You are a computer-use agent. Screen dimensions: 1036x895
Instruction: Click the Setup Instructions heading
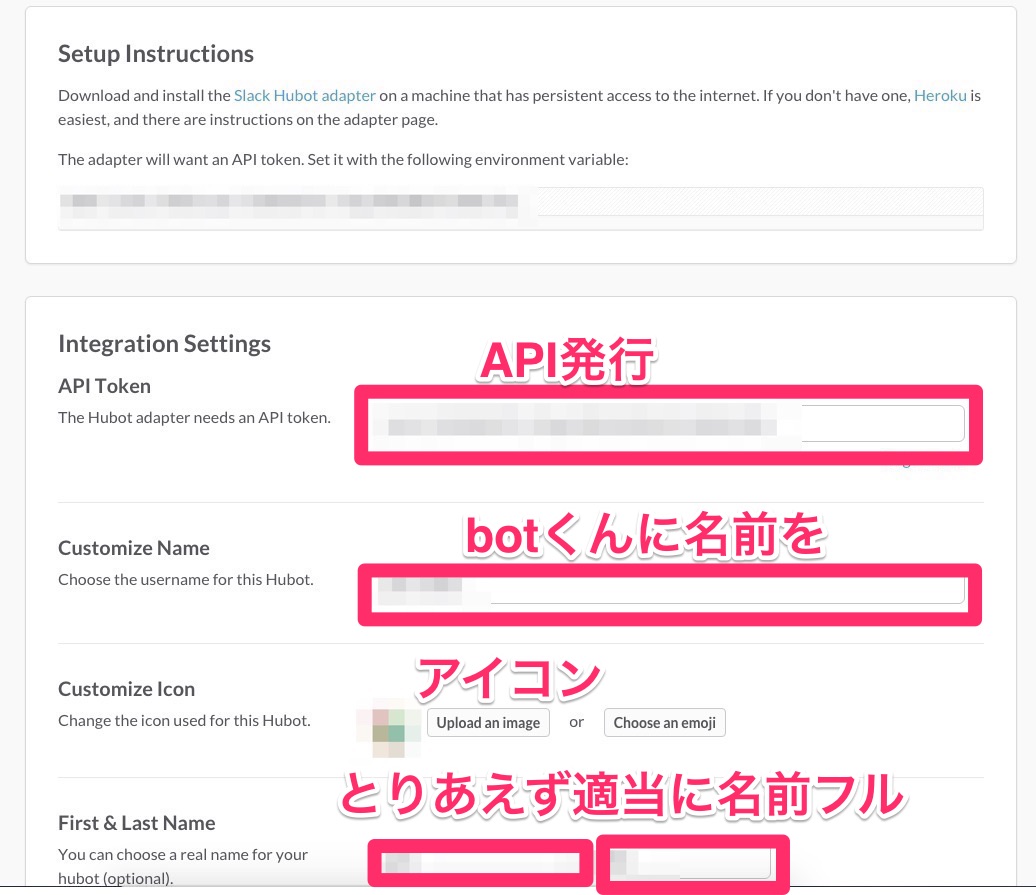156,54
